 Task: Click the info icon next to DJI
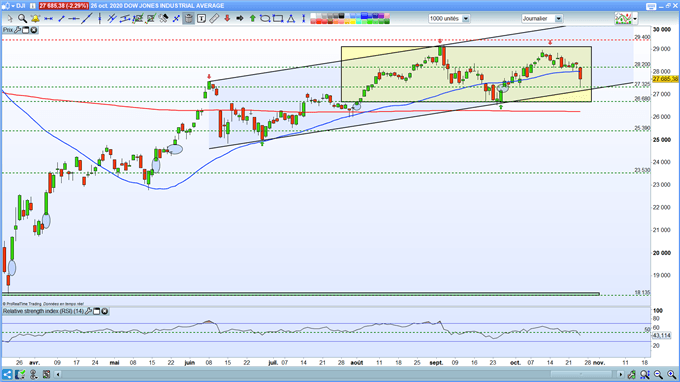point(33,6)
